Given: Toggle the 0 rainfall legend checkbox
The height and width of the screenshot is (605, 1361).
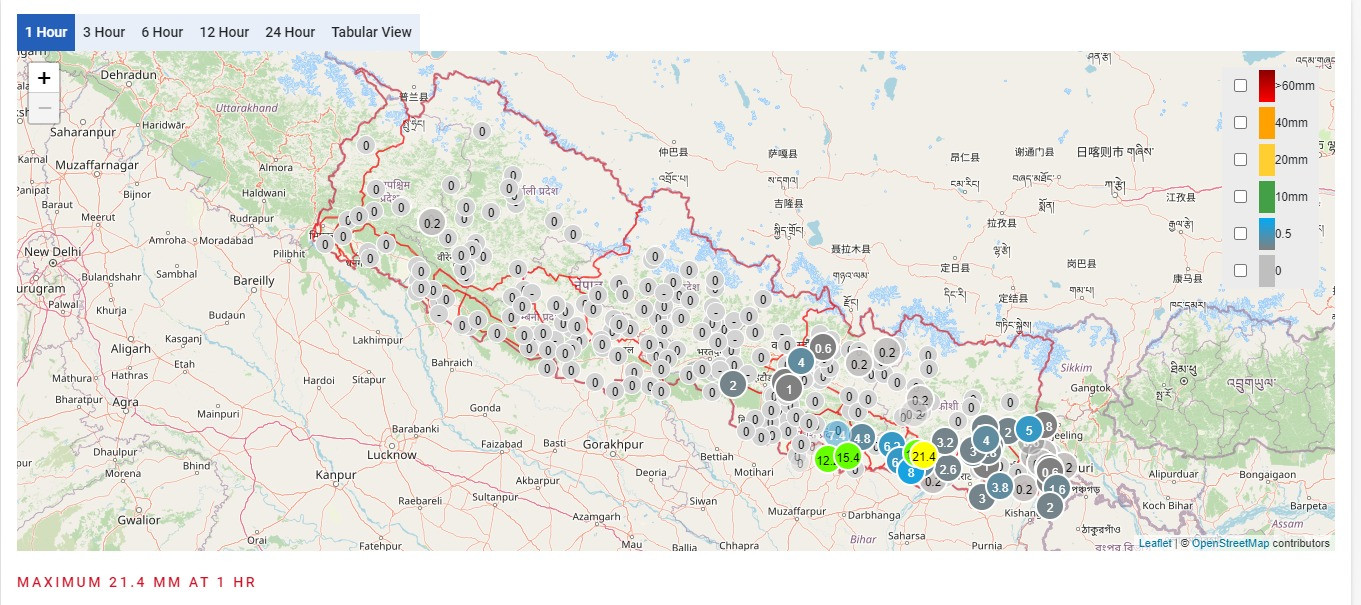Looking at the screenshot, I should [1241, 270].
